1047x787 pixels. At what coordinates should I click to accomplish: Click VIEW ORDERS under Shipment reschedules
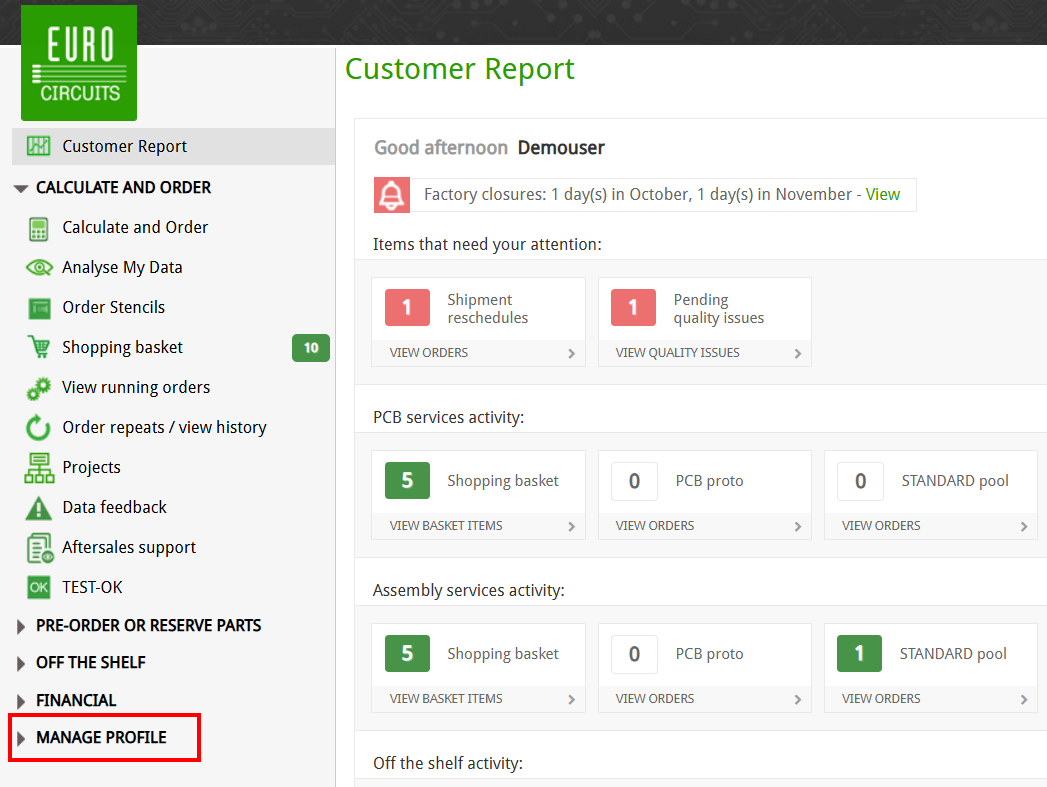tap(478, 353)
